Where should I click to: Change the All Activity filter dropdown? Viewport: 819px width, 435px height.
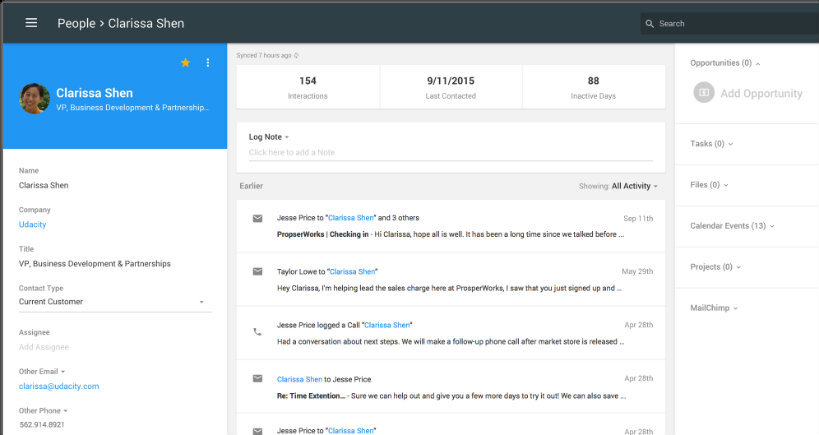(x=635, y=186)
